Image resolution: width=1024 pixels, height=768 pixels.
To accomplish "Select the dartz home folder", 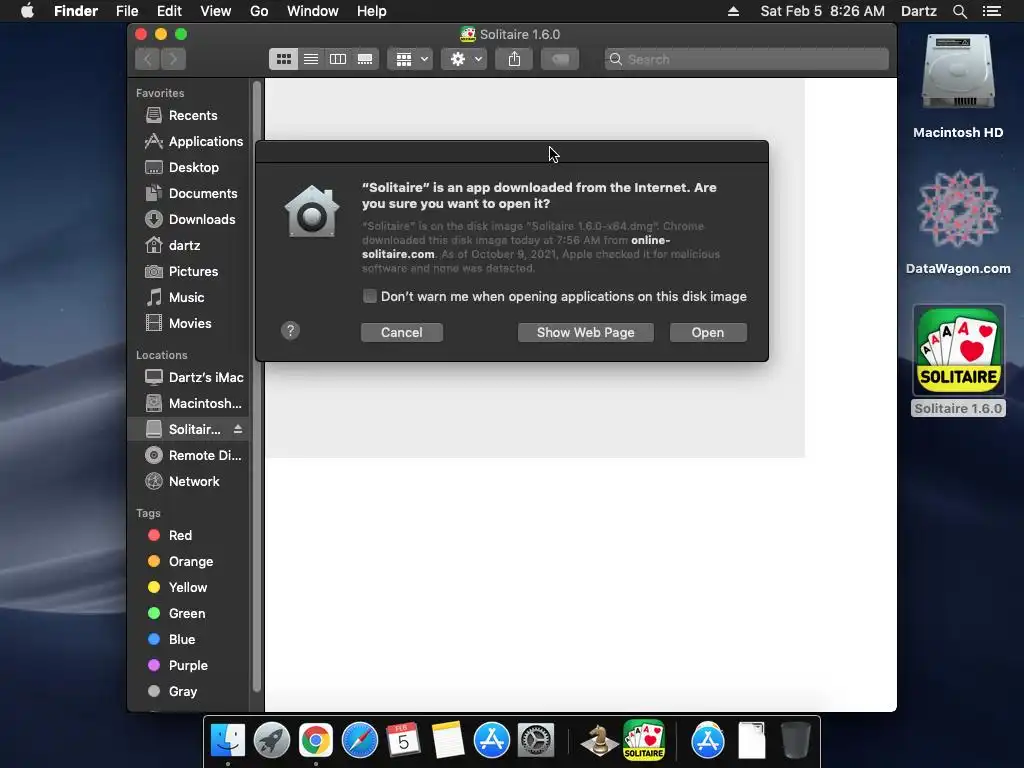I will [189, 246].
